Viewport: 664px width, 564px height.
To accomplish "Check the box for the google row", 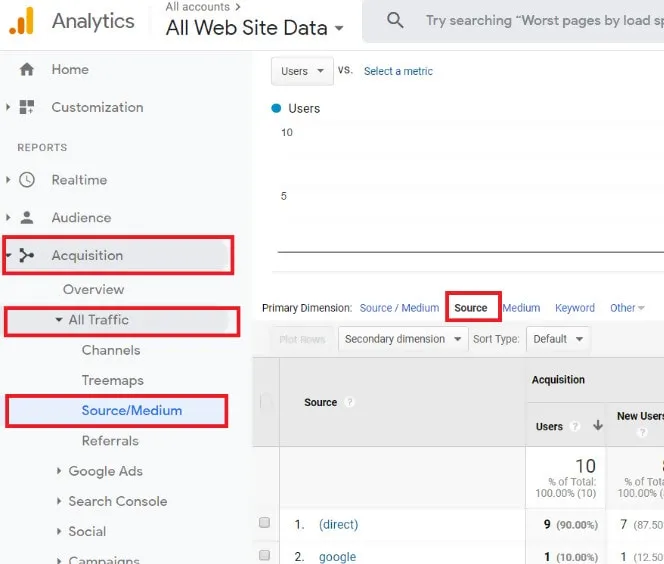I will point(265,555).
